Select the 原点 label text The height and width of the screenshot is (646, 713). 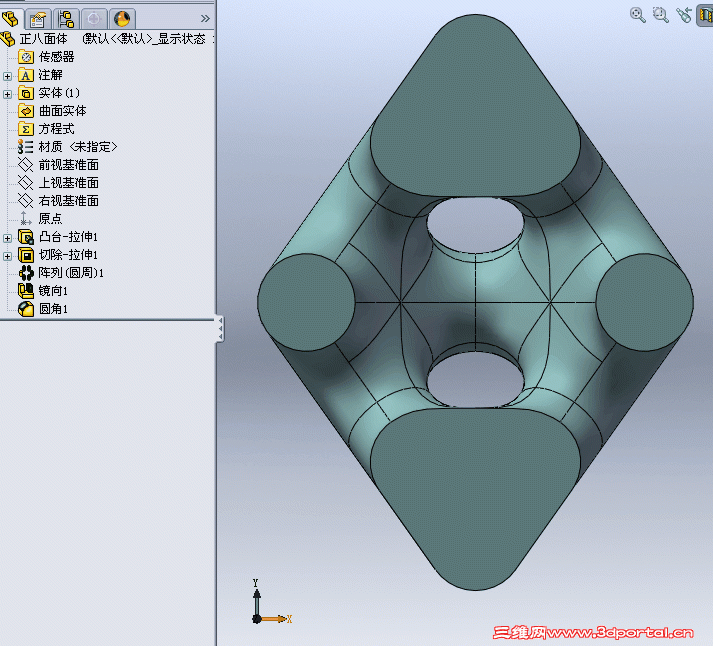click(50, 219)
